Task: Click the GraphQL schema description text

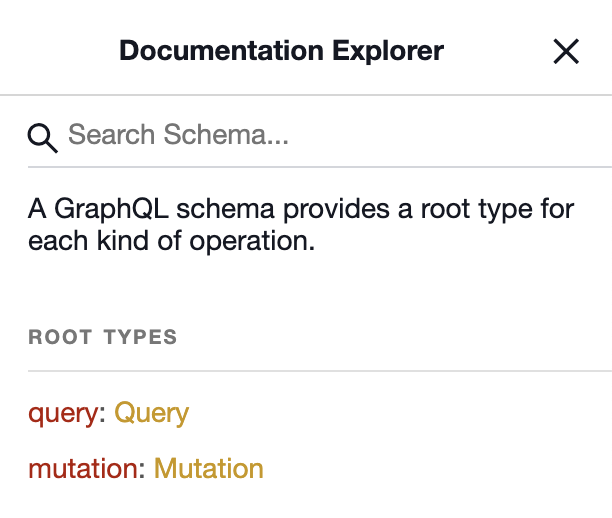Action: point(301,225)
